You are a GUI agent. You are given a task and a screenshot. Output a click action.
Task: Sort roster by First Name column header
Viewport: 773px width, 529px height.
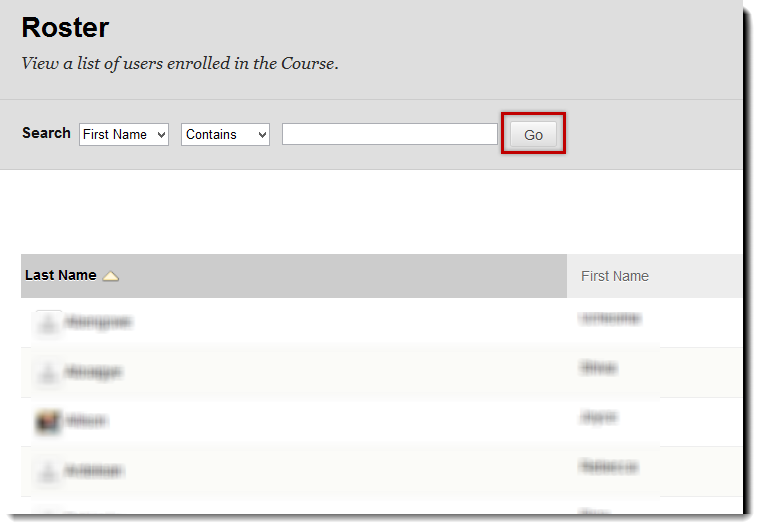(x=615, y=276)
